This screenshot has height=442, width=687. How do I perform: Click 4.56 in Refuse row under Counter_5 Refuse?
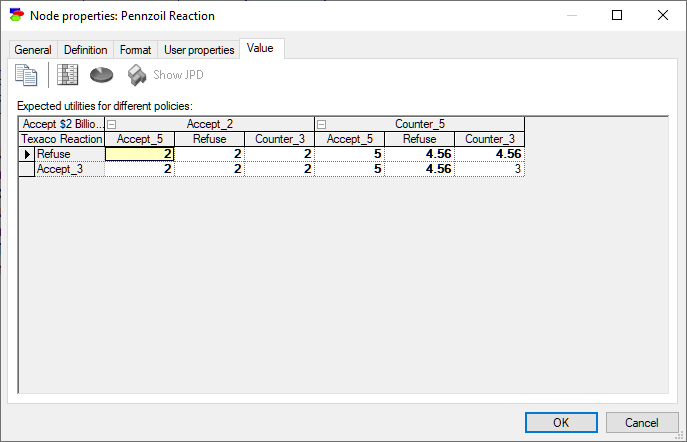420,154
